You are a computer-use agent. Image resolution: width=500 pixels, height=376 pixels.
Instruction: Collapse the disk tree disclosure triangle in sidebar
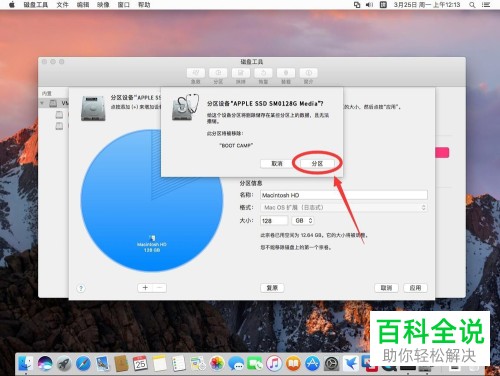(x=42, y=103)
